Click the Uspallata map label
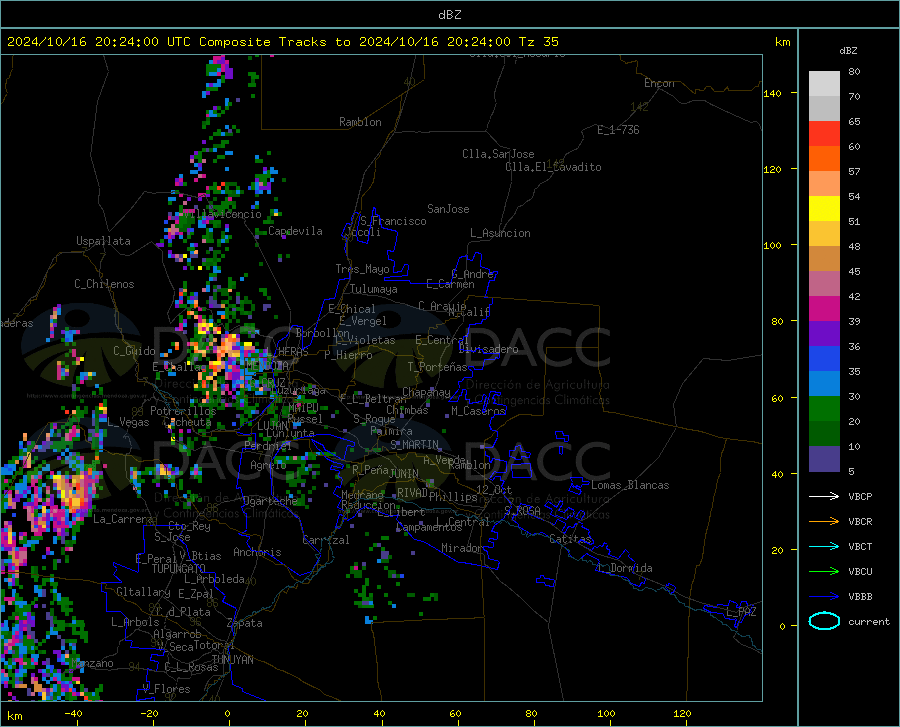 coord(103,242)
